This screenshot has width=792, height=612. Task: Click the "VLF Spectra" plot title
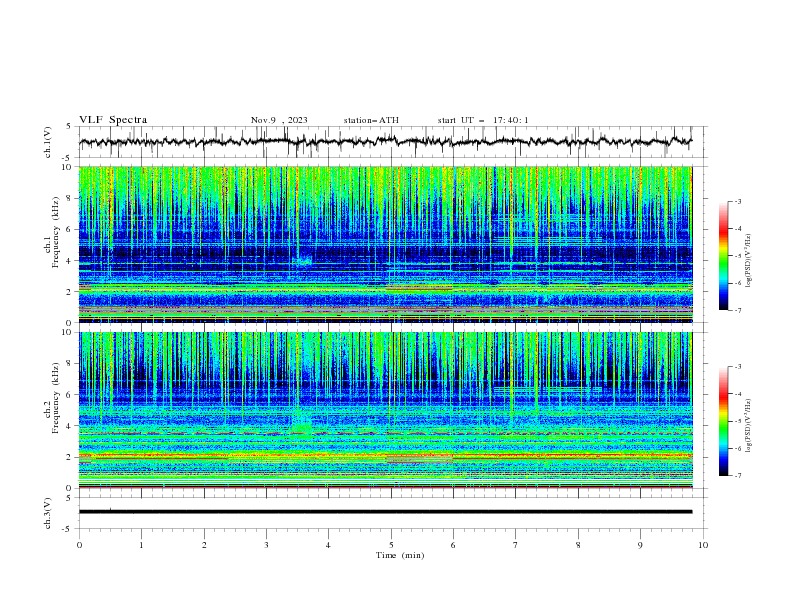pos(113,120)
